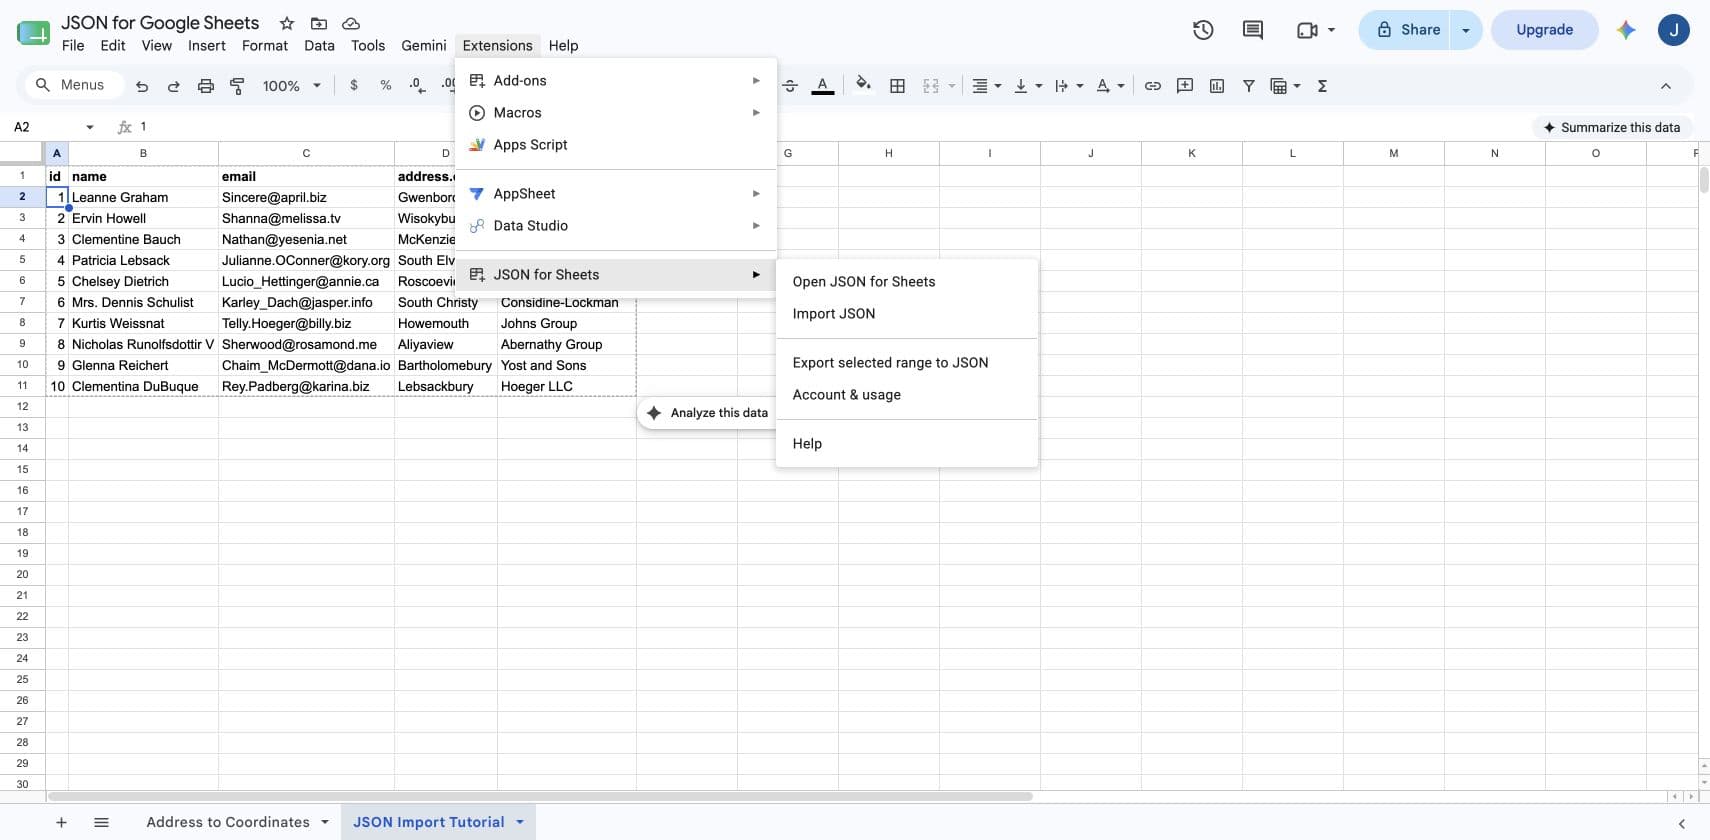Viewport: 1710px width, 840px height.
Task: Format as currency with dollar icon
Action: point(354,86)
